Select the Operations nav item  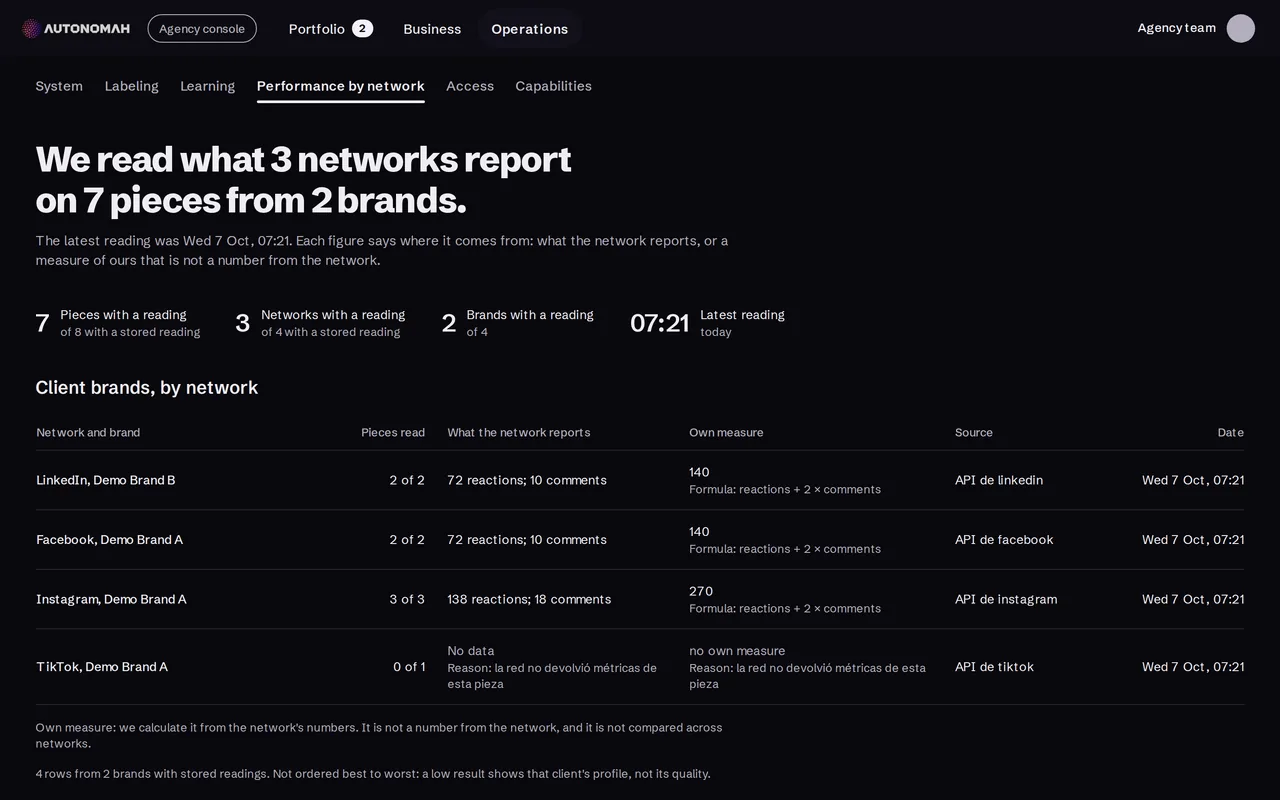[x=530, y=28]
